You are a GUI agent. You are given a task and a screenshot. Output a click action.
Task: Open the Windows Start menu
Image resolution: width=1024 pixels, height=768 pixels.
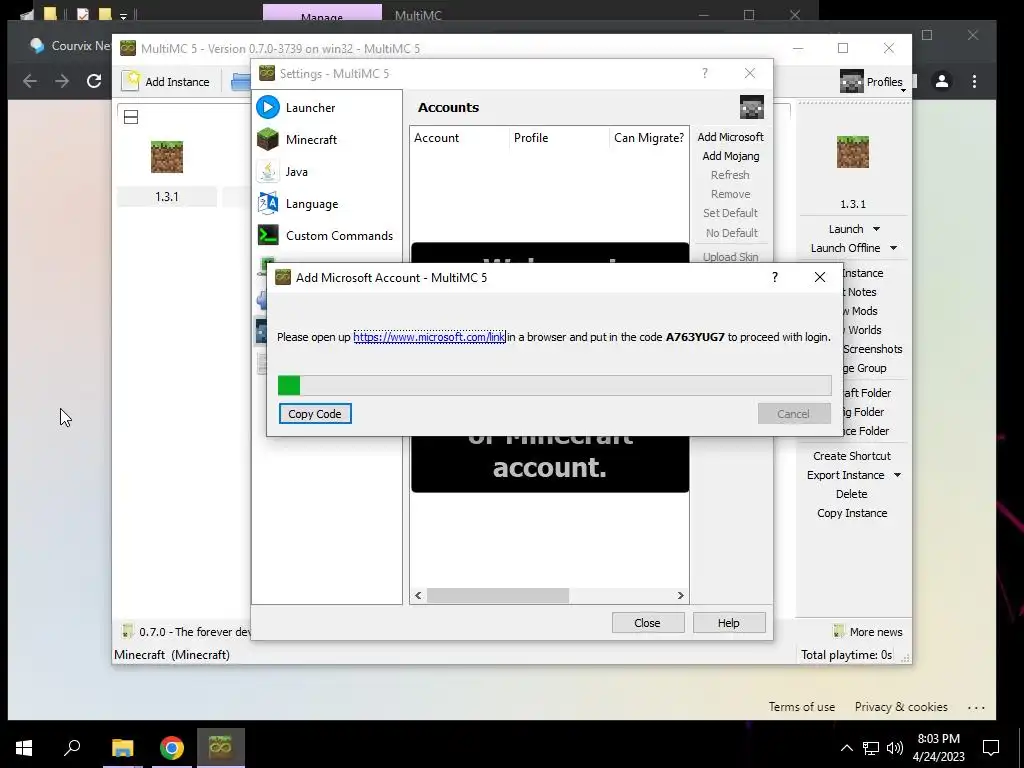24,748
